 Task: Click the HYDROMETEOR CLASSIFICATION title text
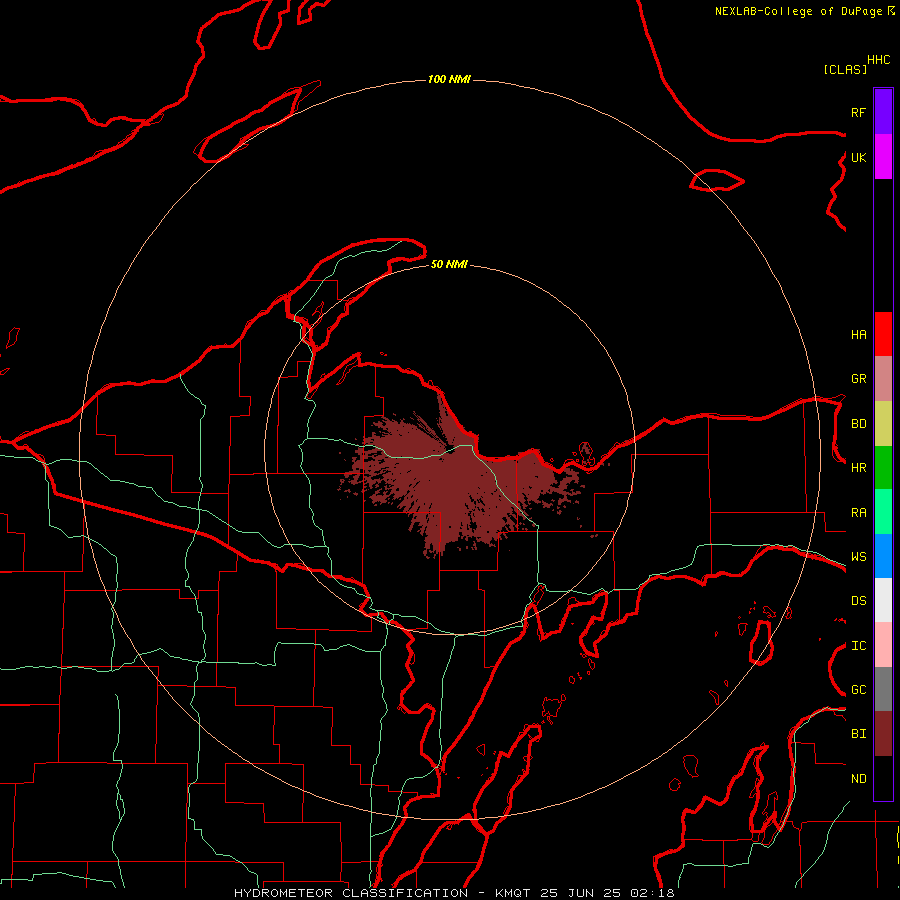[x=351, y=893]
